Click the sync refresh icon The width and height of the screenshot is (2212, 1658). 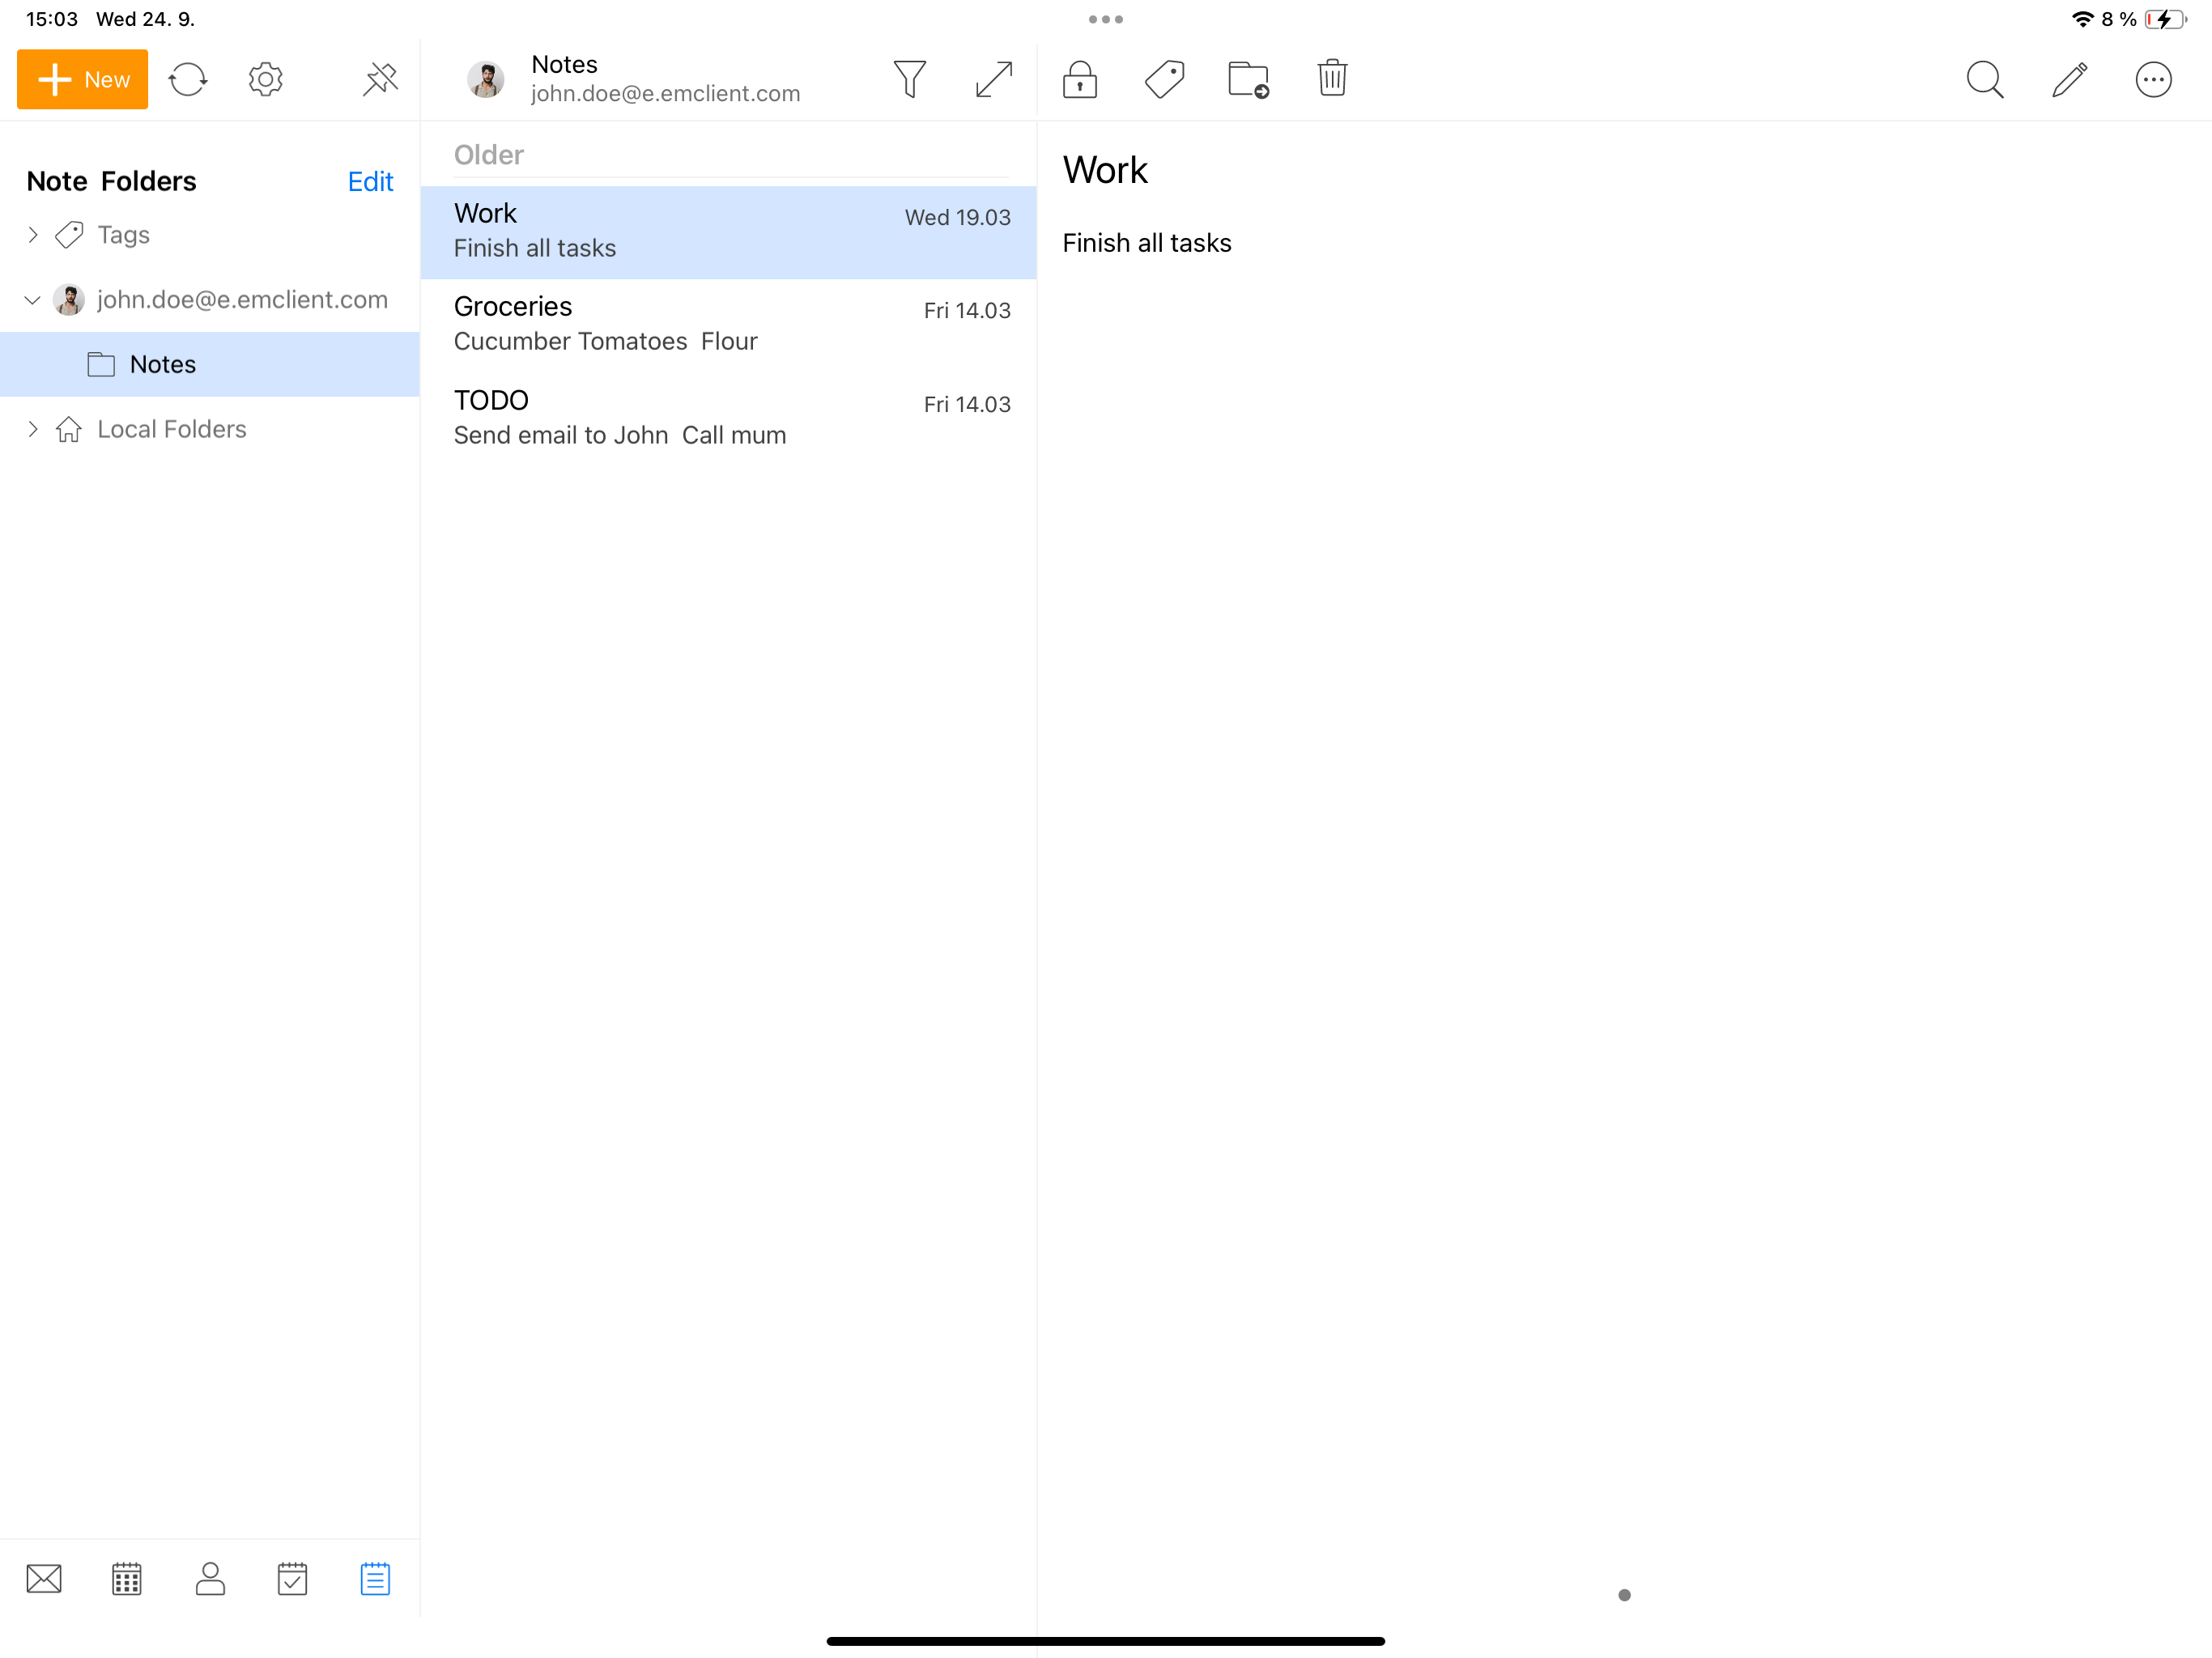[187, 79]
